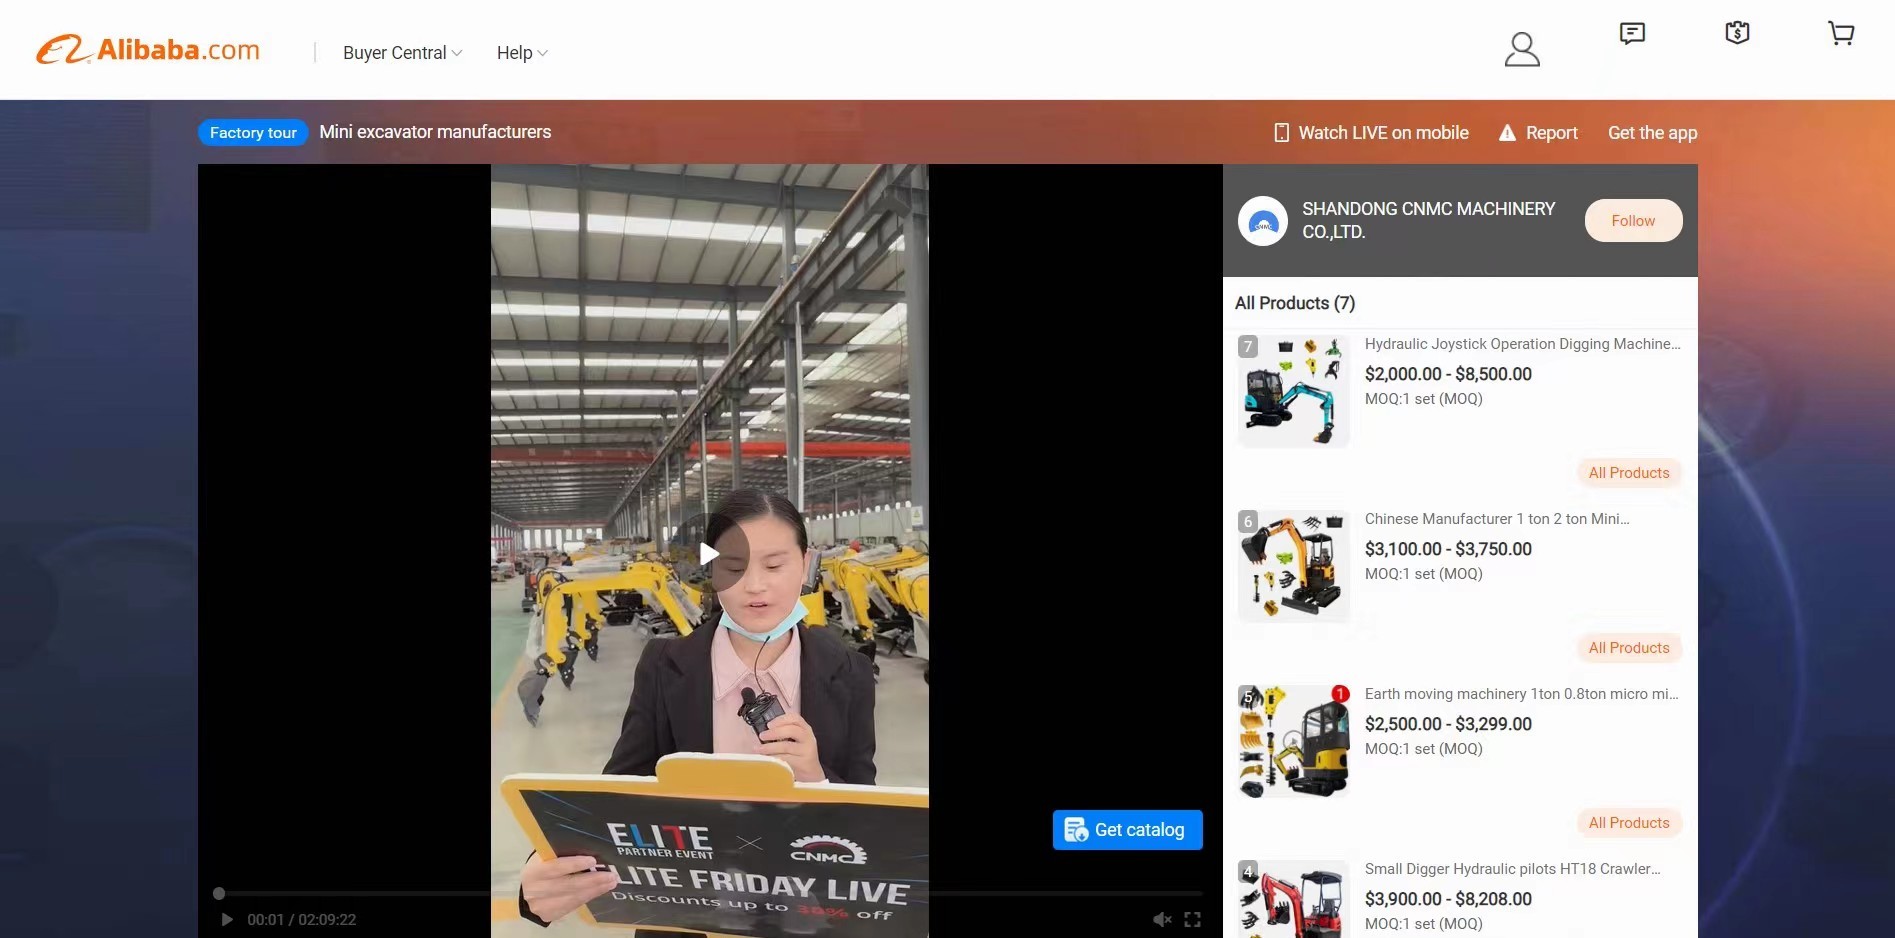Click the catalog icon on Get catalog

1076,830
